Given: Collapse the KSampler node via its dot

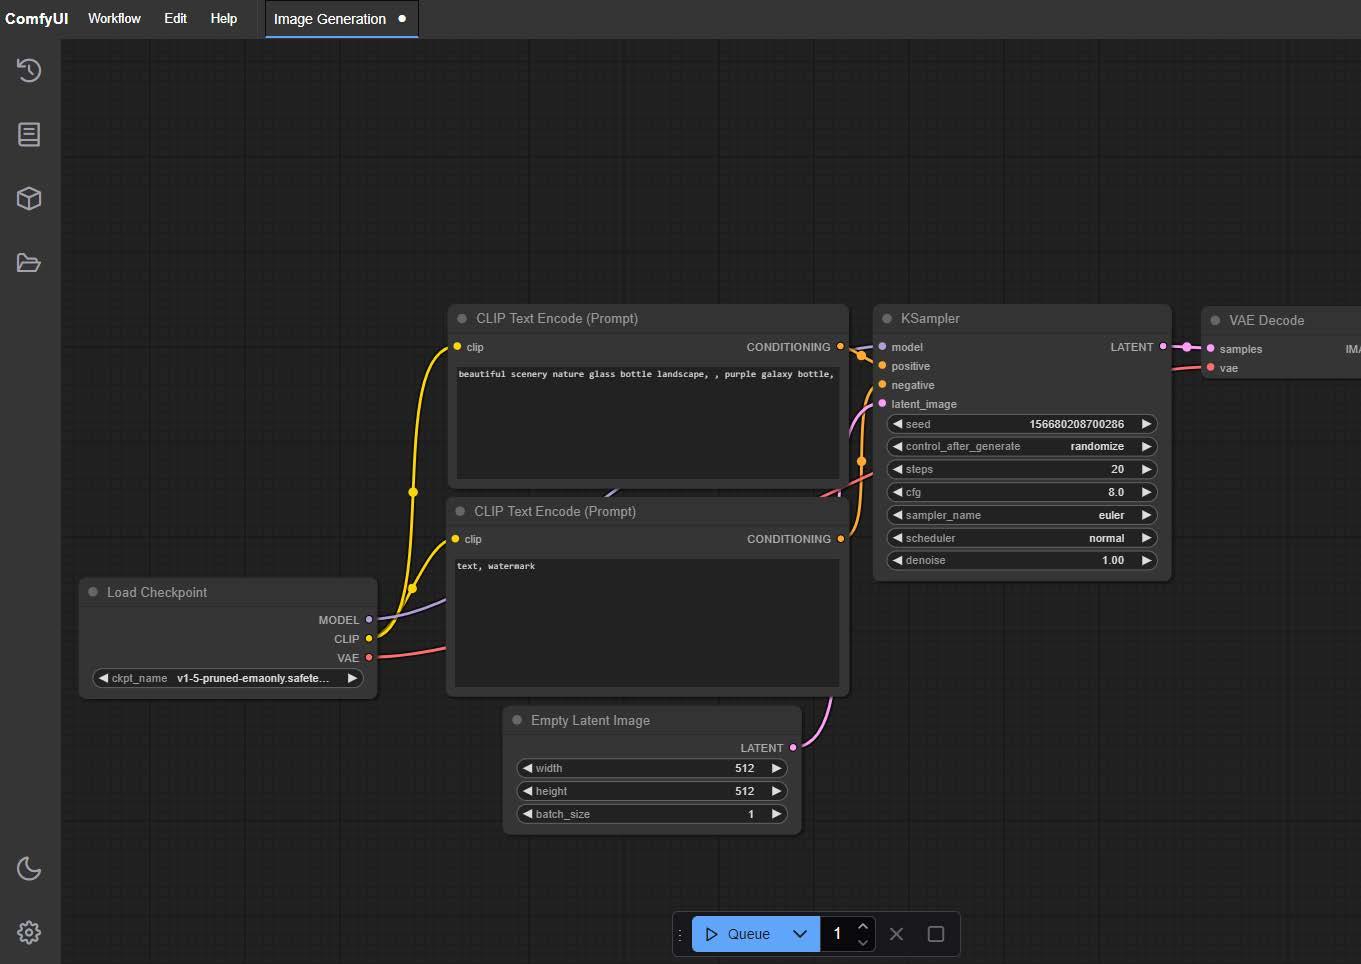Looking at the screenshot, I should (887, 319).
